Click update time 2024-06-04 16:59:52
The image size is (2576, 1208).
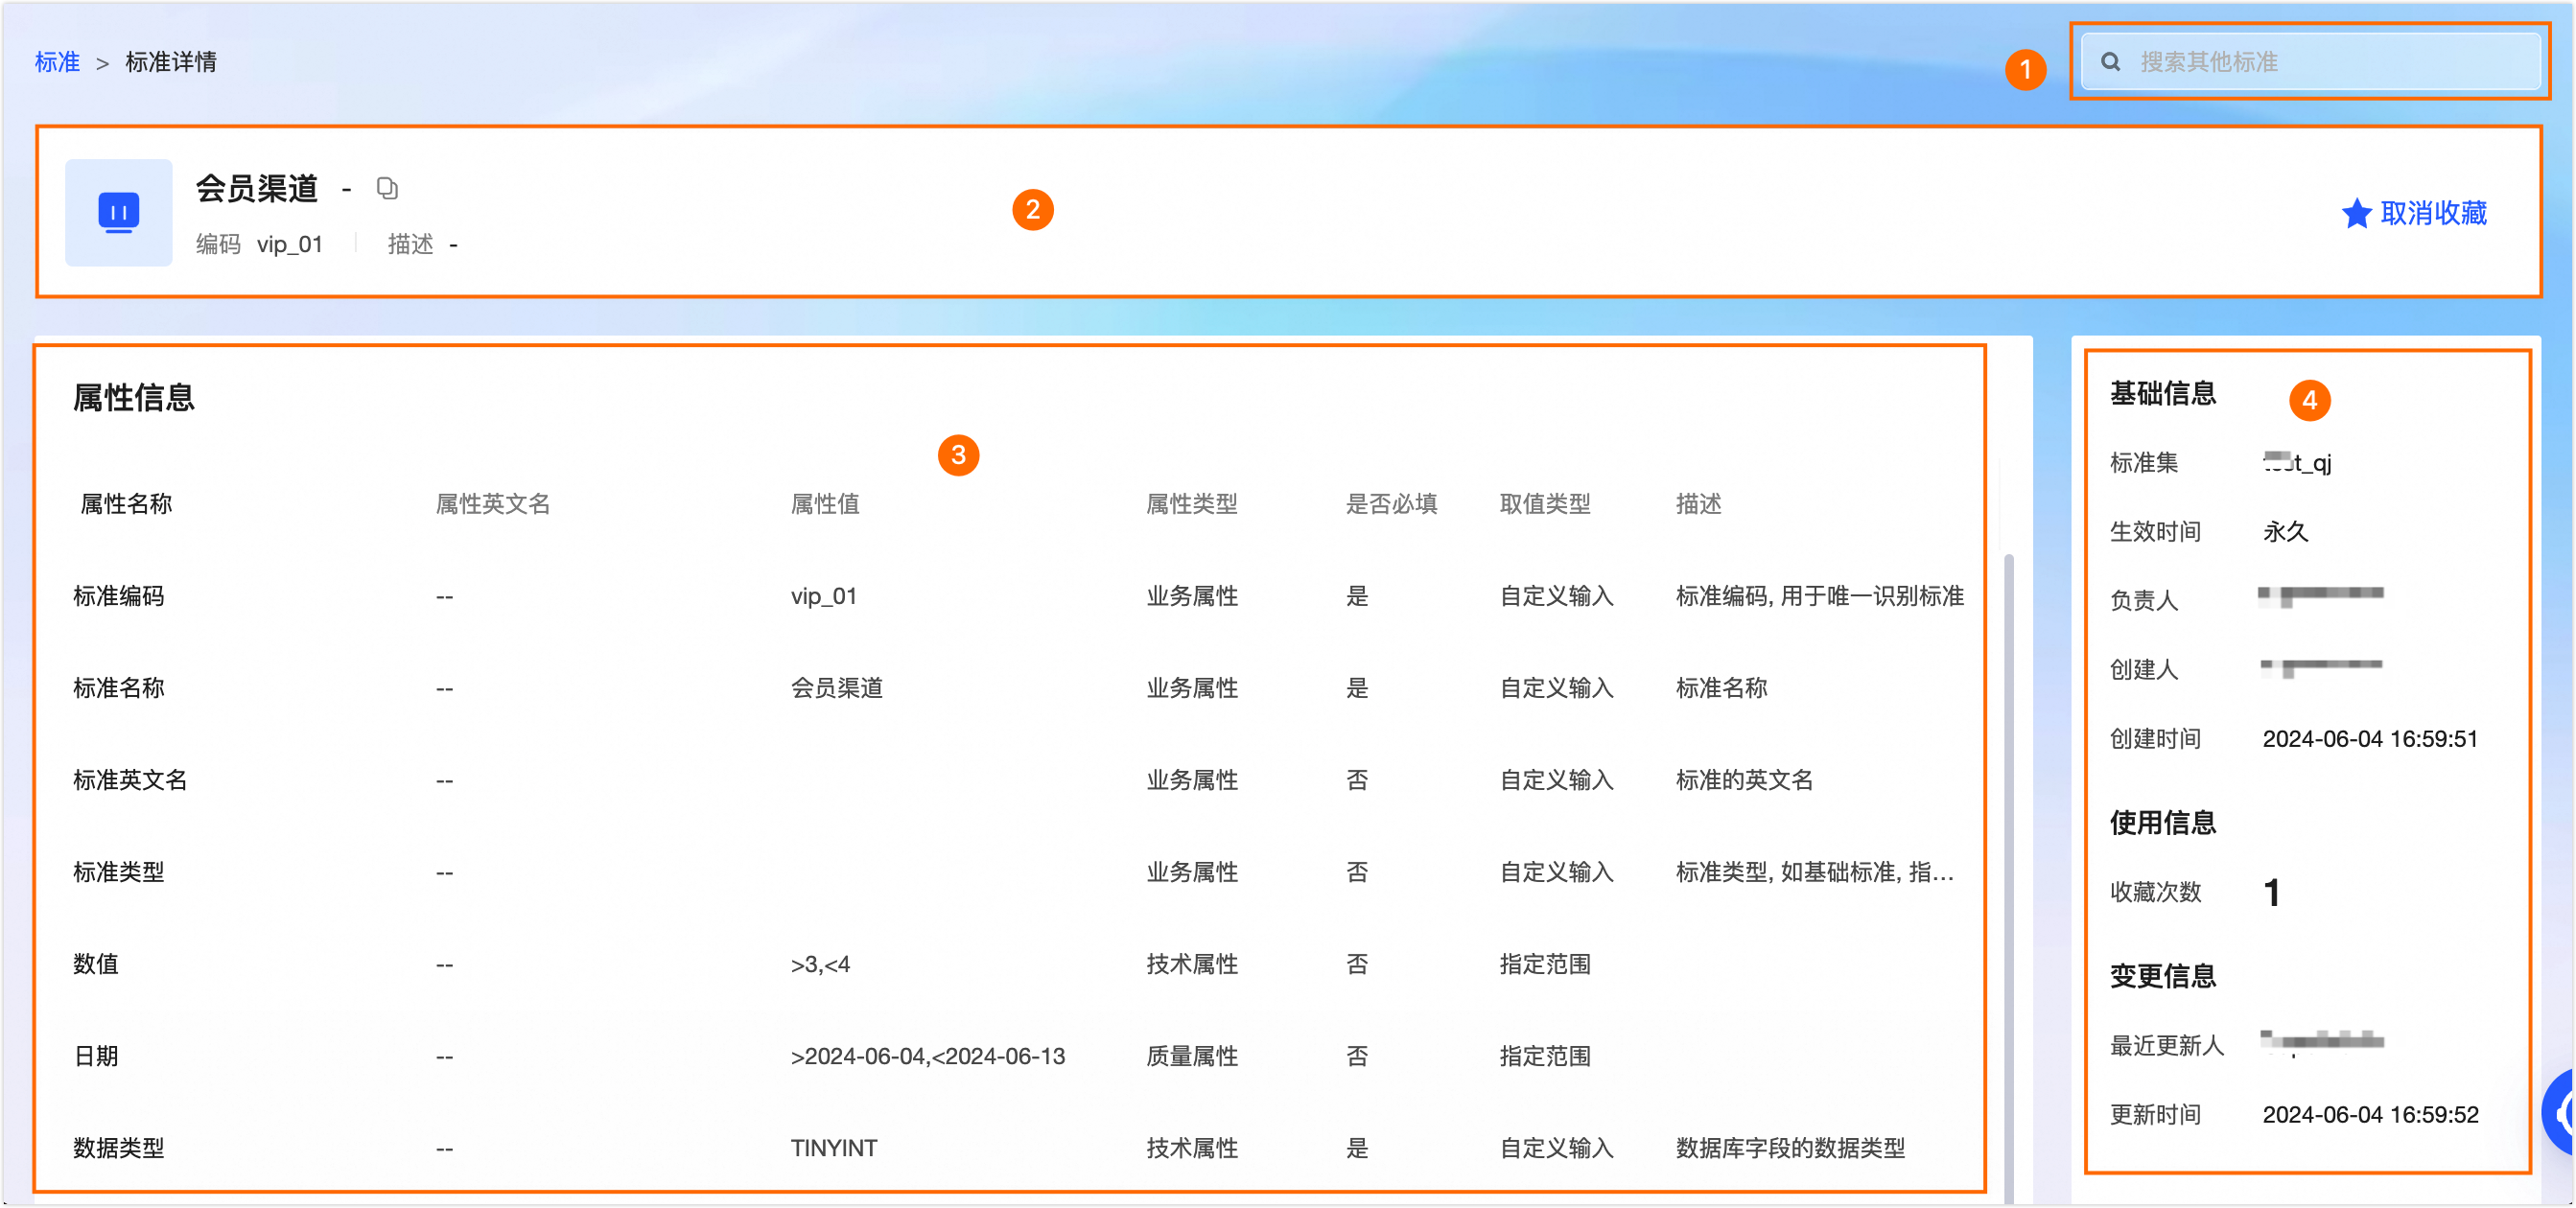tap(2370, 1115)
